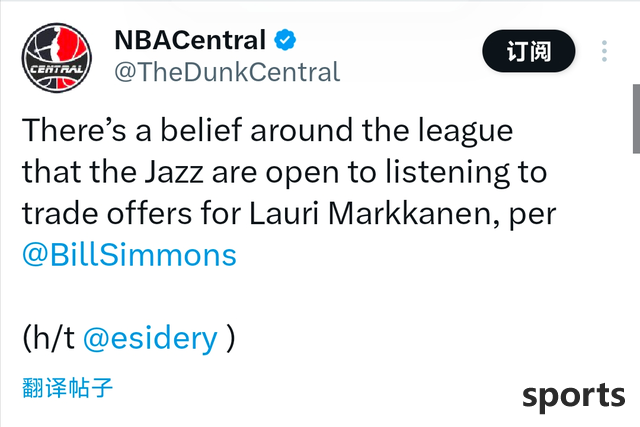Viewport: 640px width, 427px height.
Task: Open the three-dot more options menu
Action: pos(604,51)
